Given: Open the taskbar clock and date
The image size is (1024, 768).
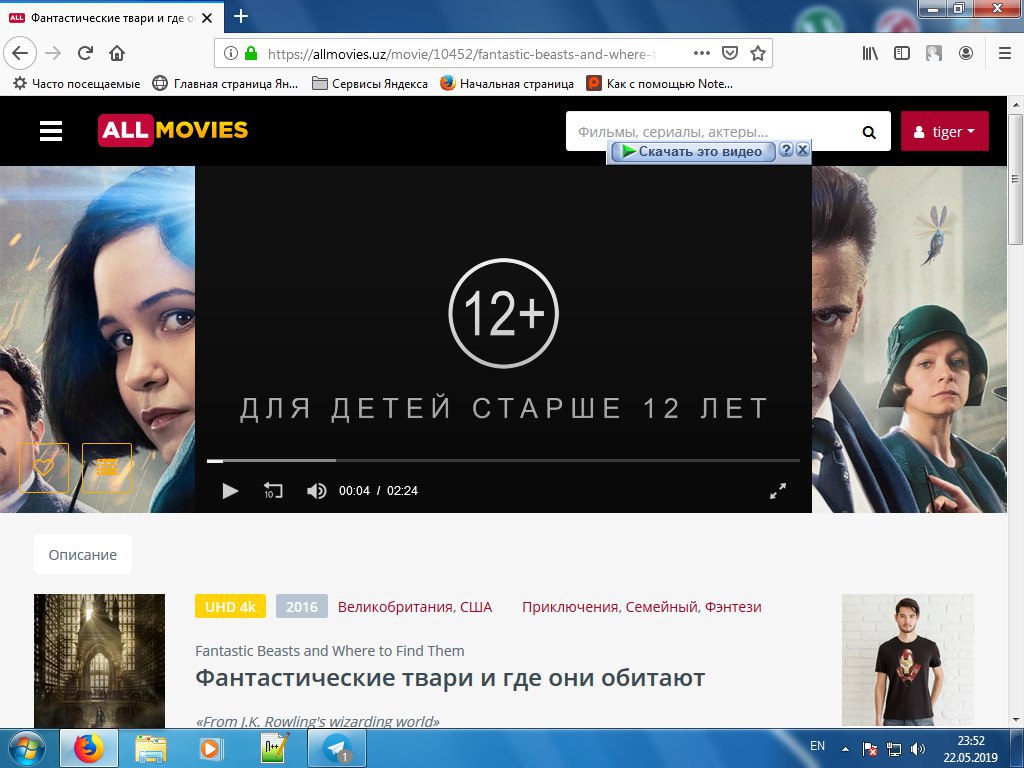Looking at the screenshot, I should [970, 749].
